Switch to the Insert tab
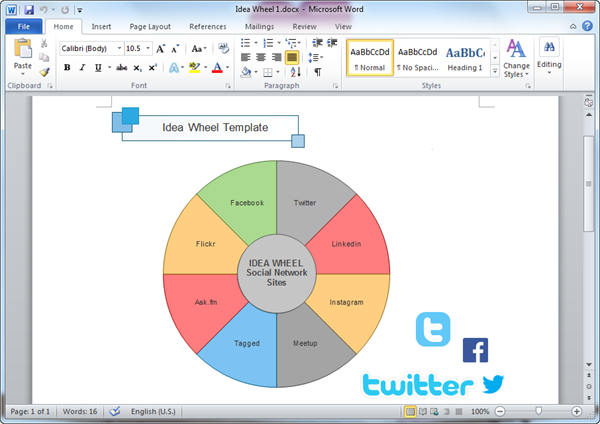Screen dimensions: 600x424 pyautogui.click(x=101, y=26)
